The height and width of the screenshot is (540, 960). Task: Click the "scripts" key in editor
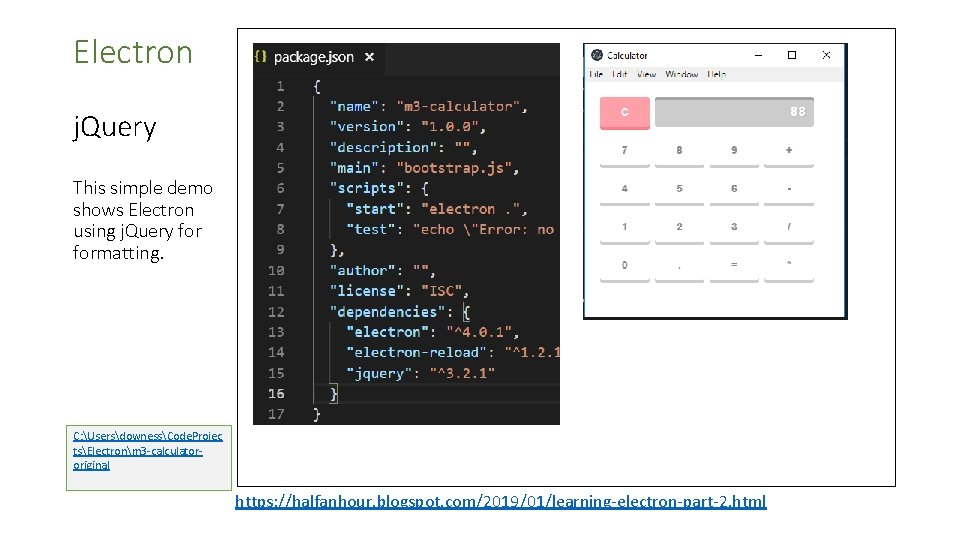coord(367,188)
